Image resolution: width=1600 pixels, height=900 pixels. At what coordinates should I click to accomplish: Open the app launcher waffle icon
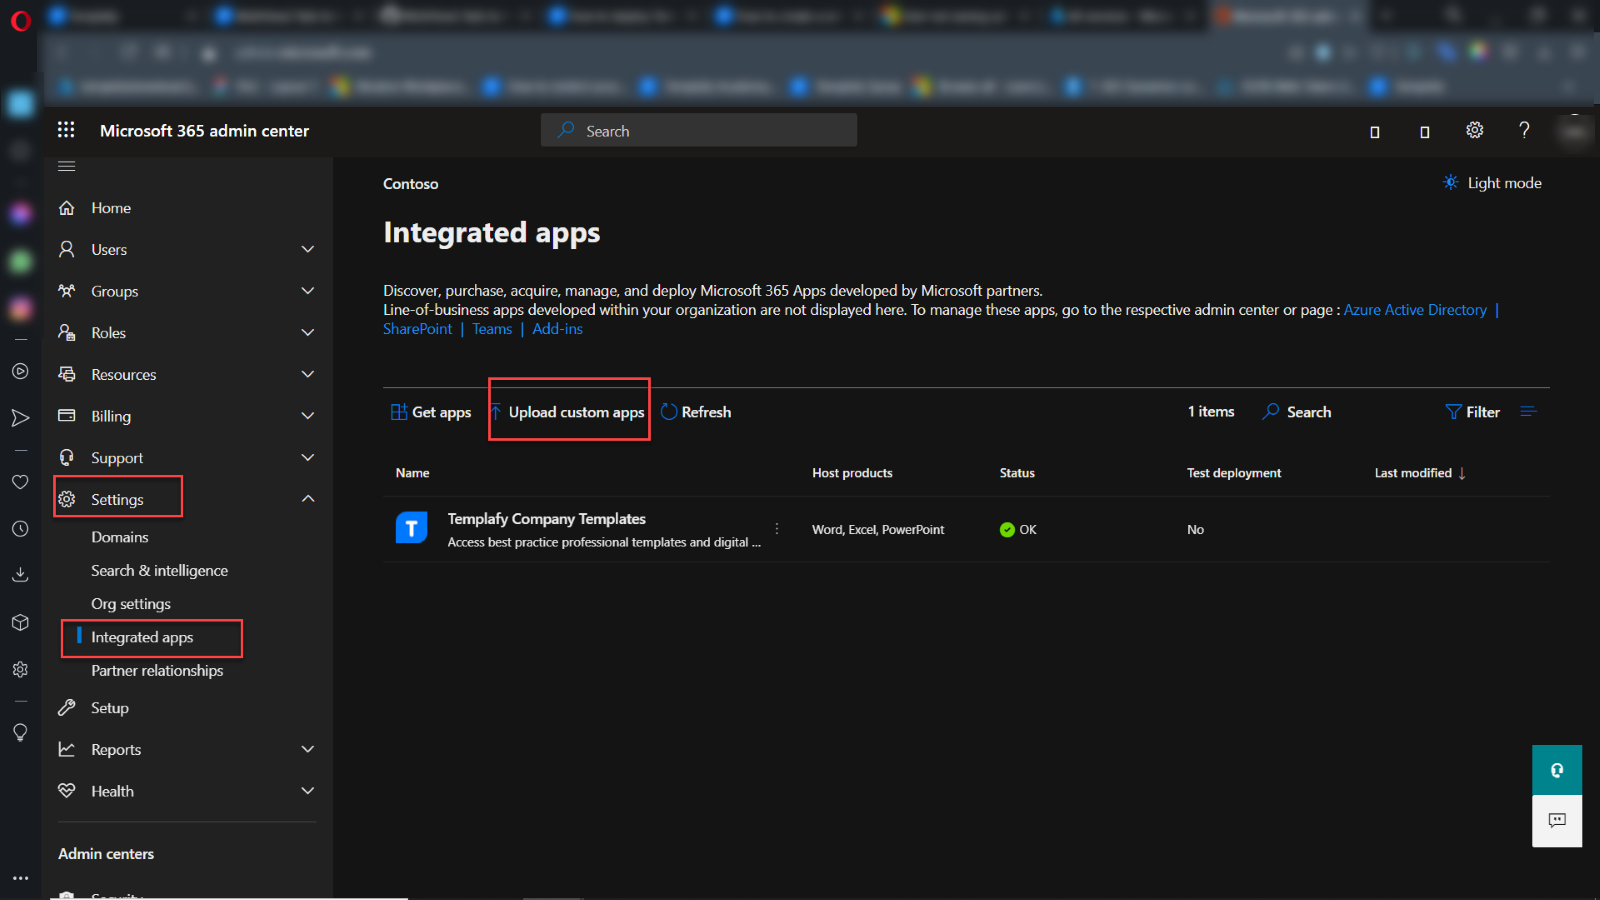point(66,130)
